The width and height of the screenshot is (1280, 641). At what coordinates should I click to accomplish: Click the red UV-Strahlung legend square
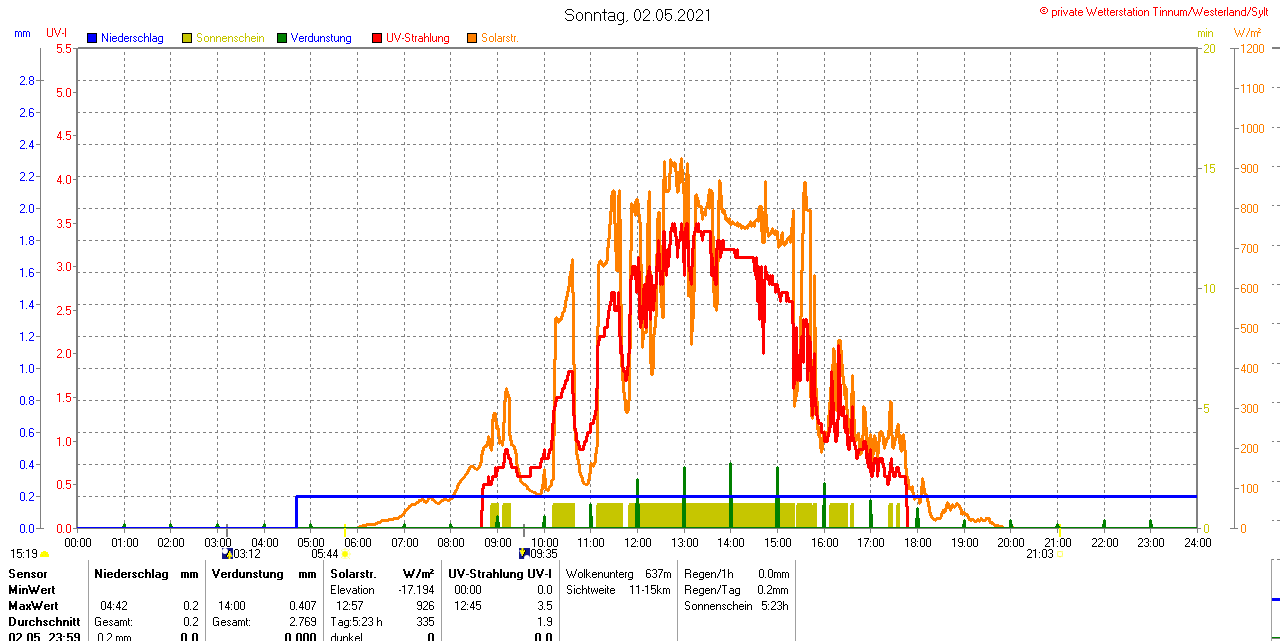click(x=377, y=38)
